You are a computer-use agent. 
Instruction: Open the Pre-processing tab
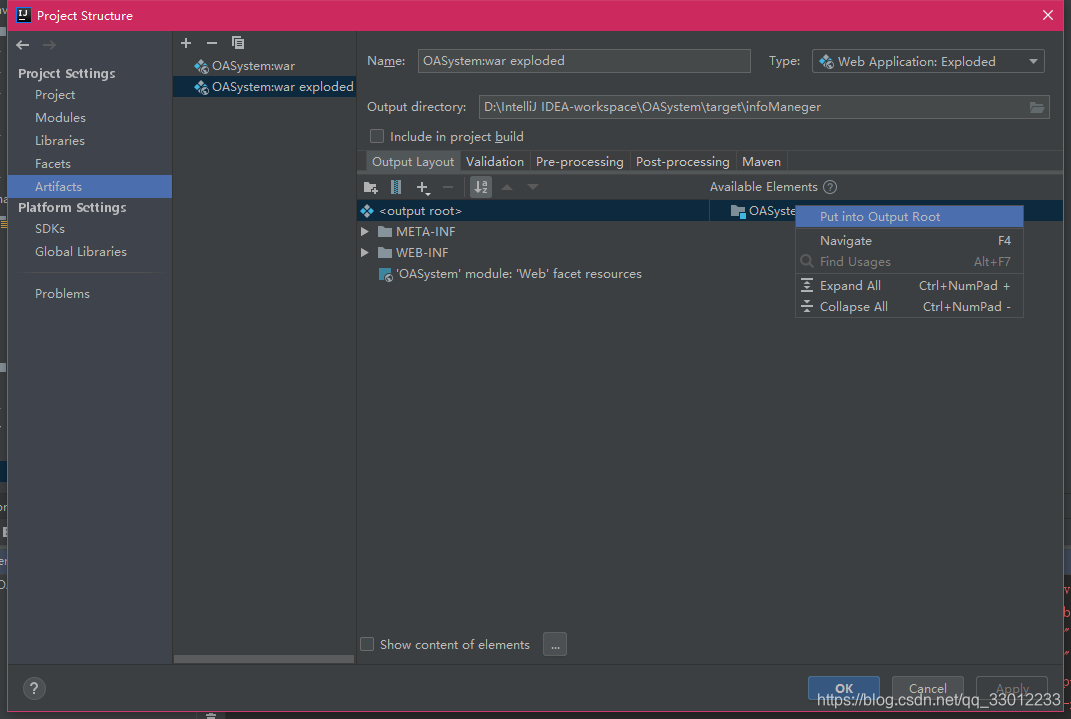click(x=579, y=162)
